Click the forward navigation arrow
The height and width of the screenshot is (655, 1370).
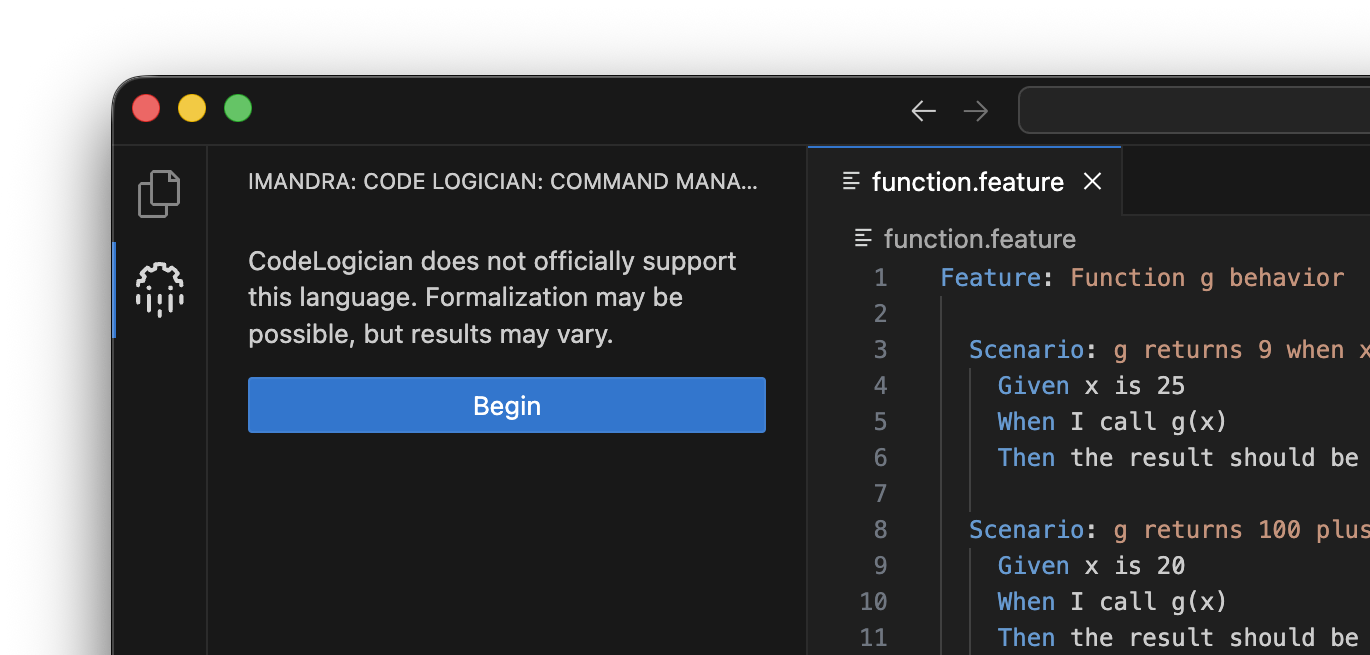tap(975, 110)
